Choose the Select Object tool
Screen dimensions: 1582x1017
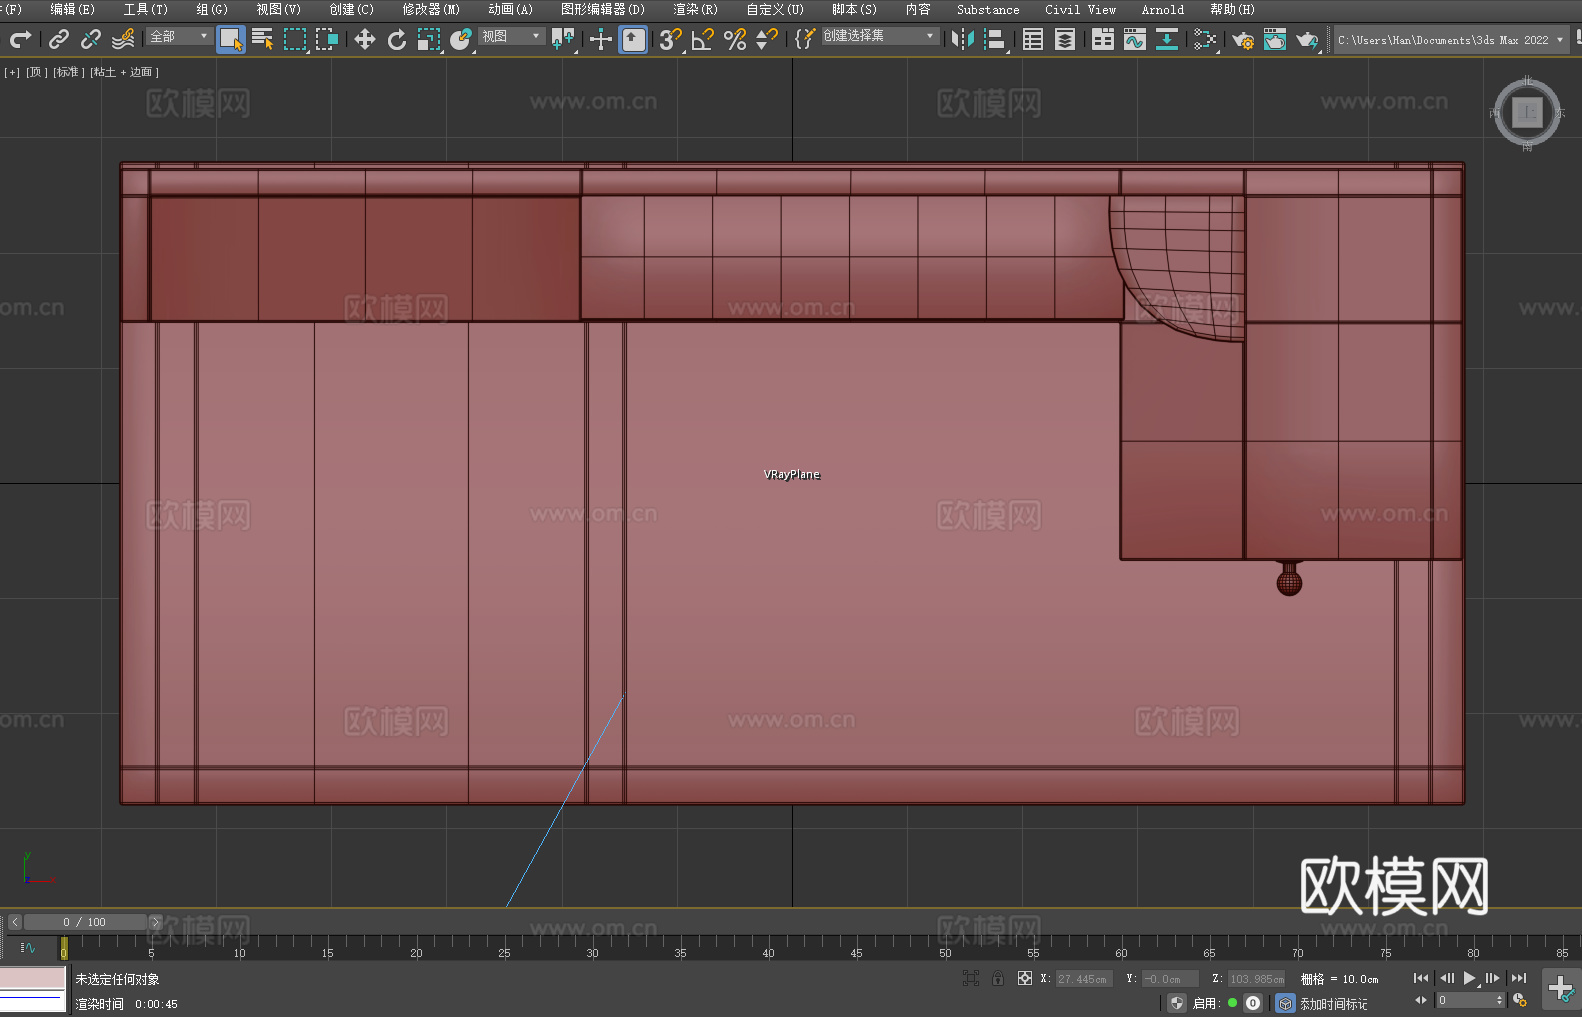pos(231,39)
